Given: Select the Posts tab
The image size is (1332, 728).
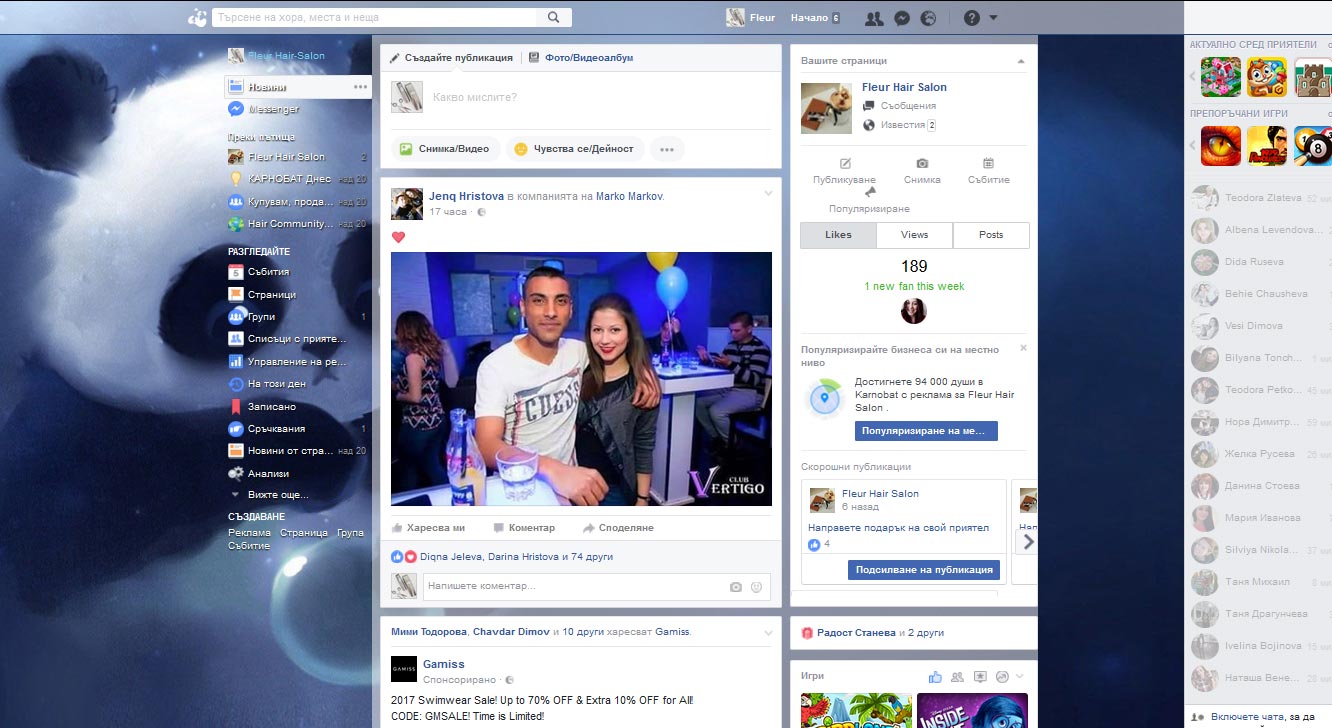Looking at the screenshot, I should [991, 235].
